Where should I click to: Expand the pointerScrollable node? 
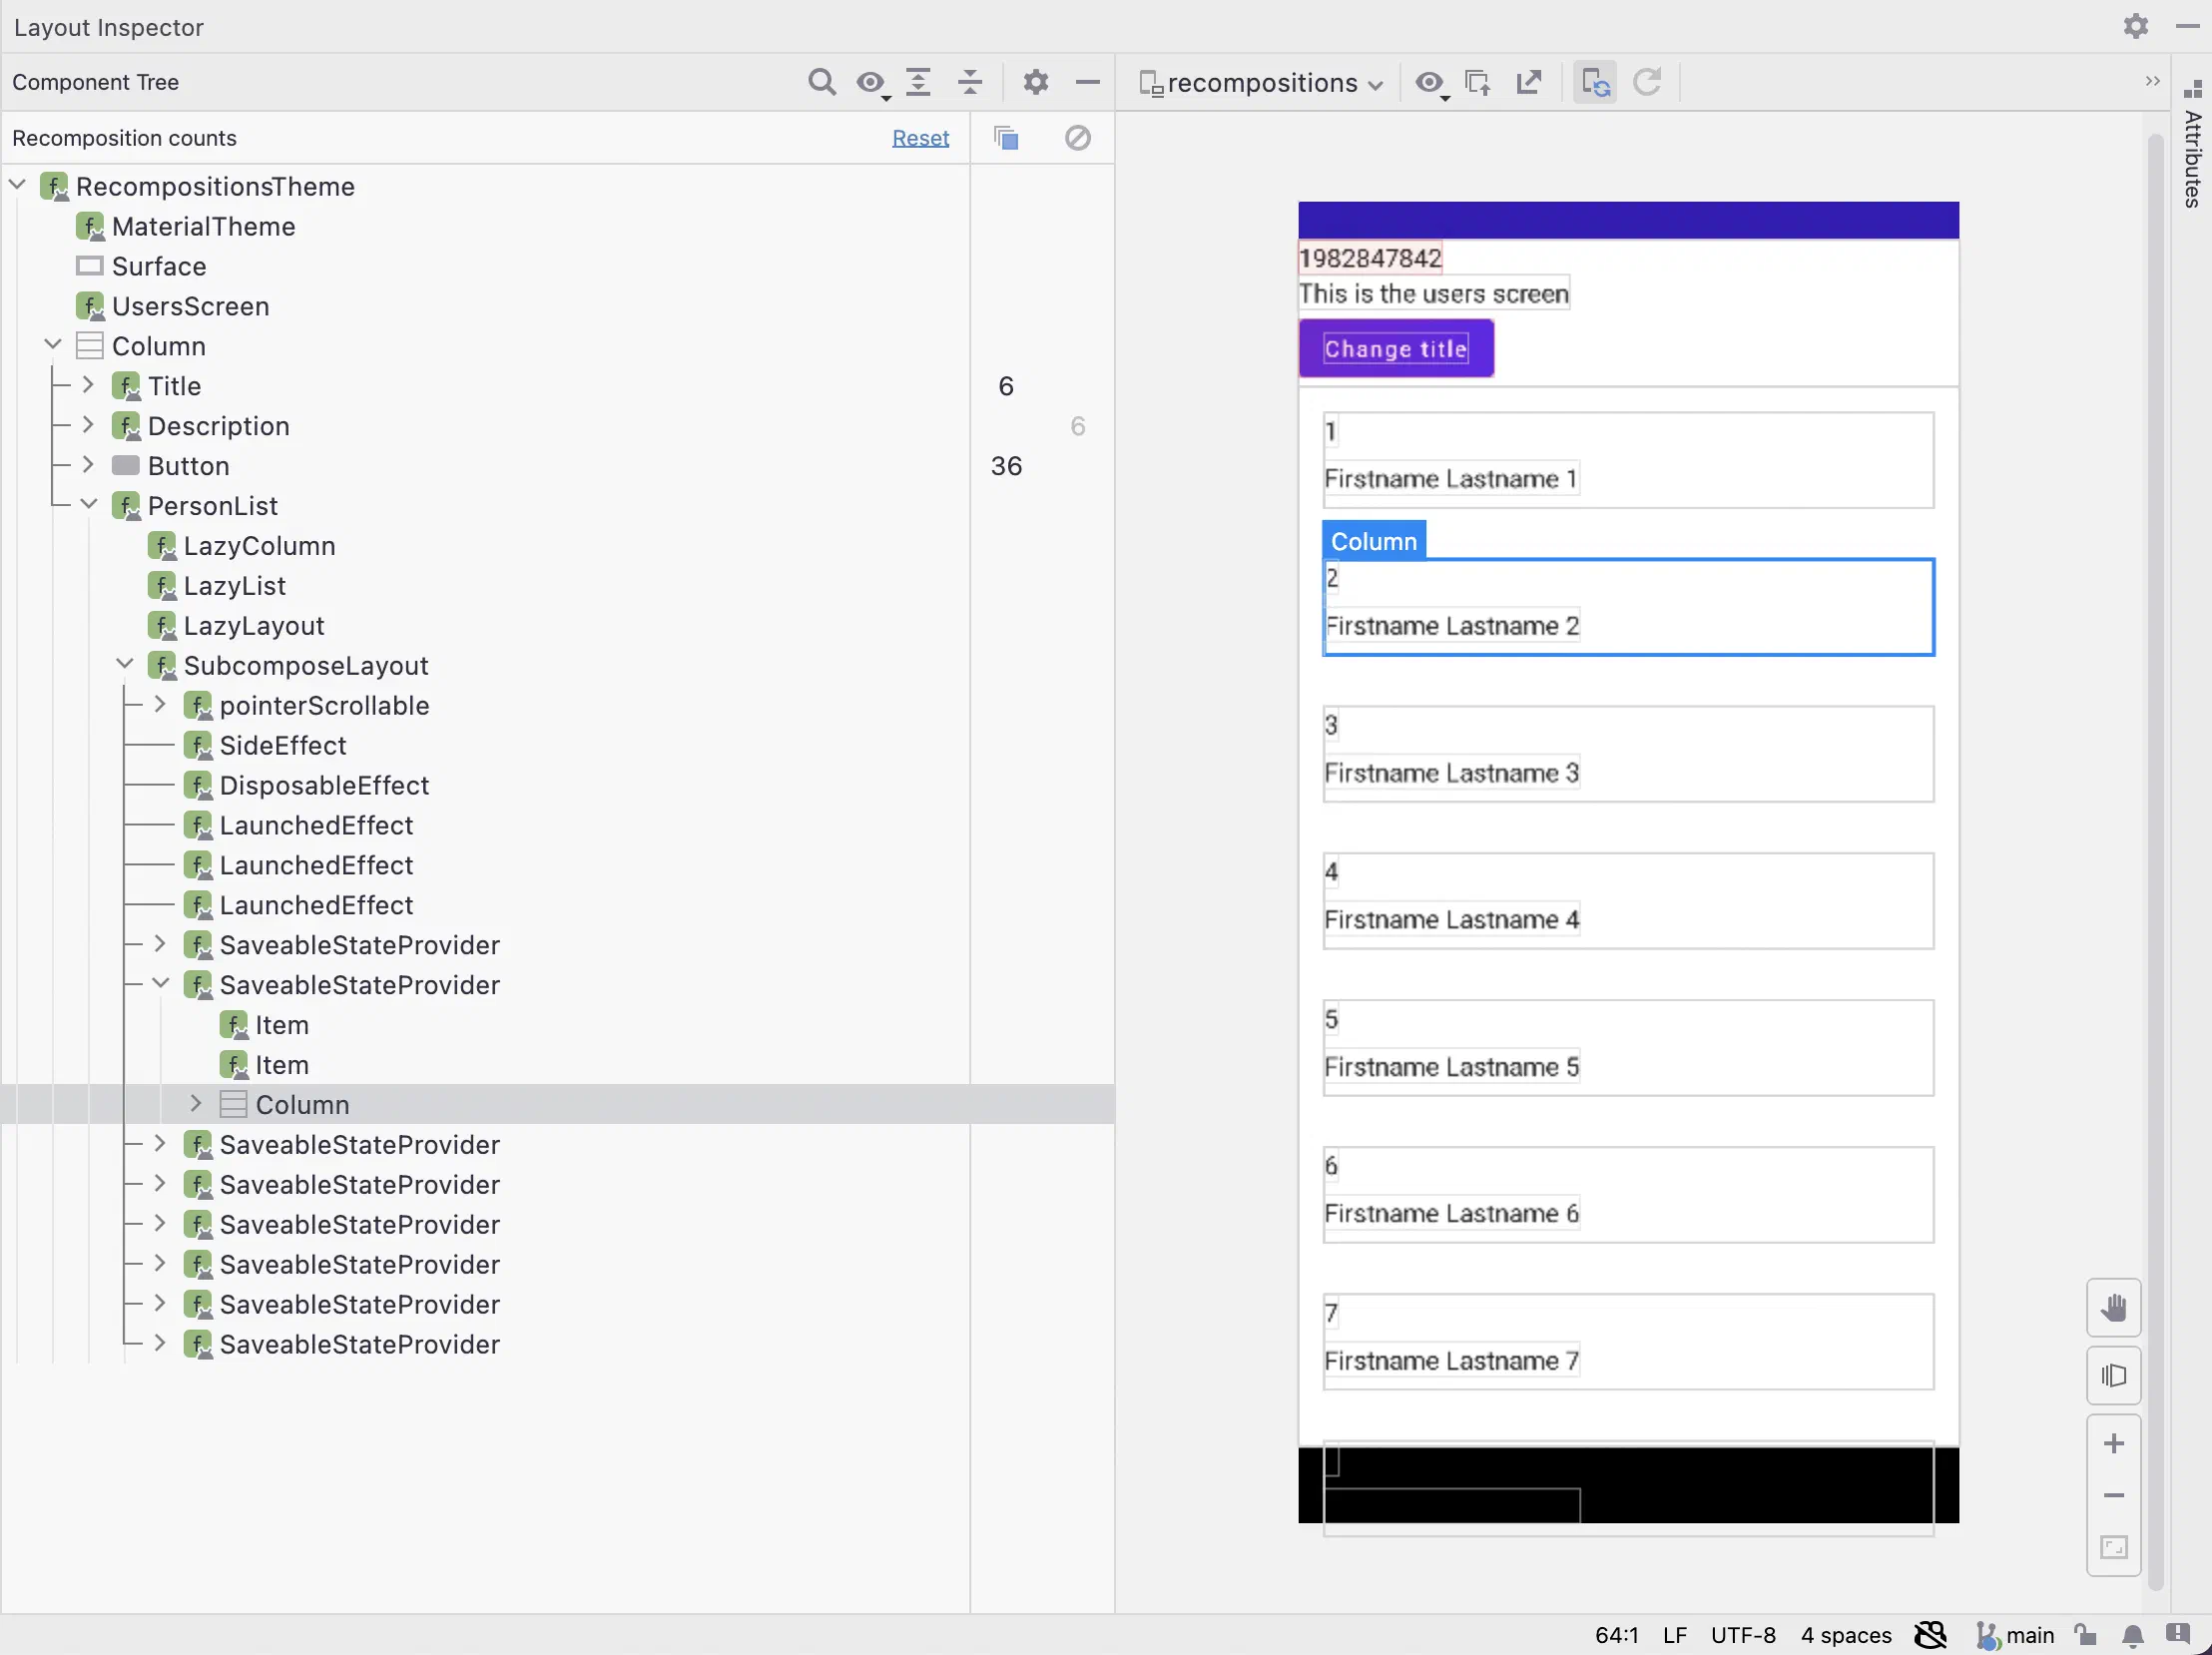(x=160, y=706)
